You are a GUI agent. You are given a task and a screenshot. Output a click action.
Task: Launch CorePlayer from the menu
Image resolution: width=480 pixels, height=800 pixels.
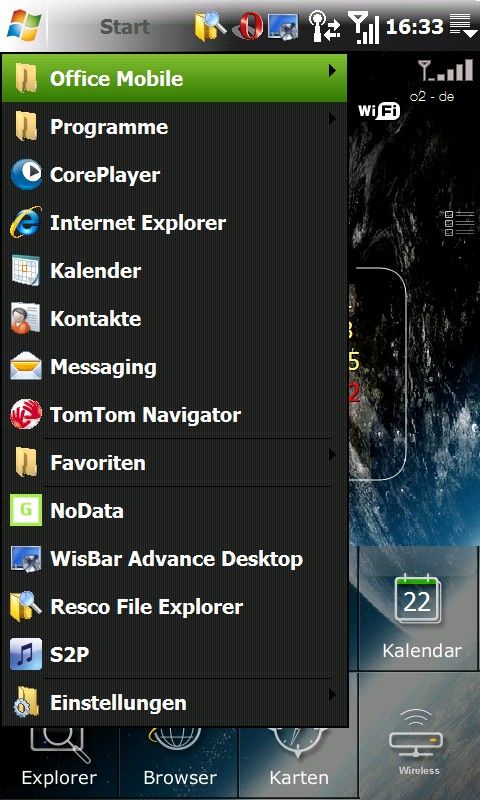174,175
